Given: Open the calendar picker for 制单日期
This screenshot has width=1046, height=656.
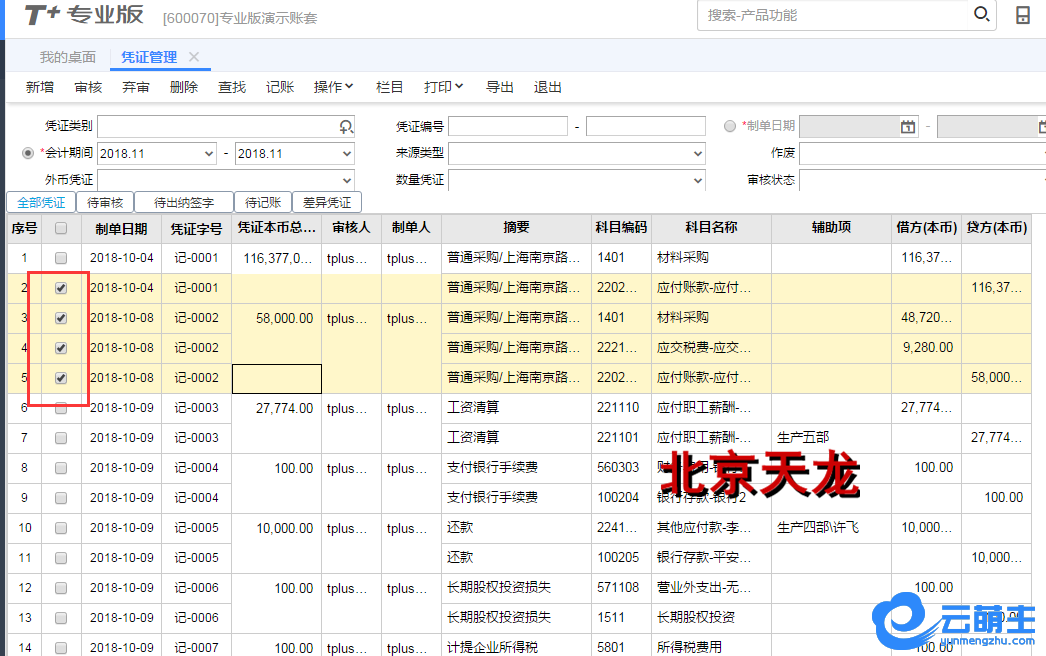Looking at the screenshot, I should [x=907, y=126].
